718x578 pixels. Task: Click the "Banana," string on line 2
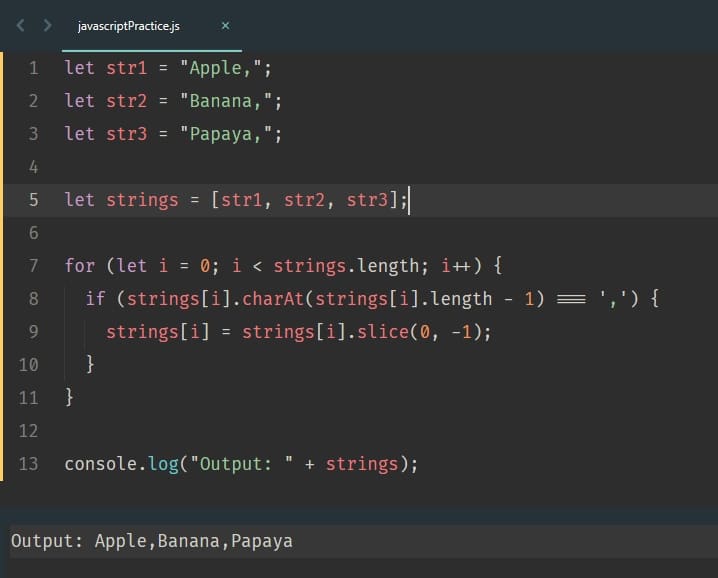tap(226, 101)
